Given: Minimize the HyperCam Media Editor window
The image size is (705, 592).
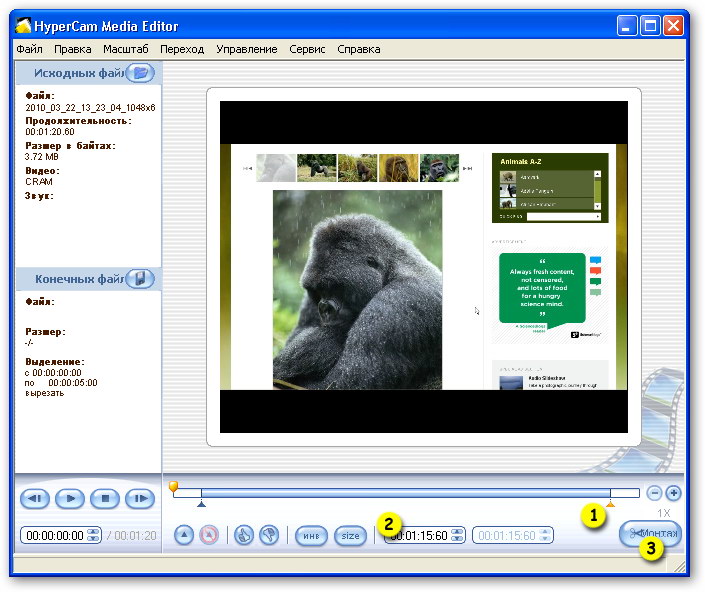Looking at the screenshot, I should (x=626, y=25).
